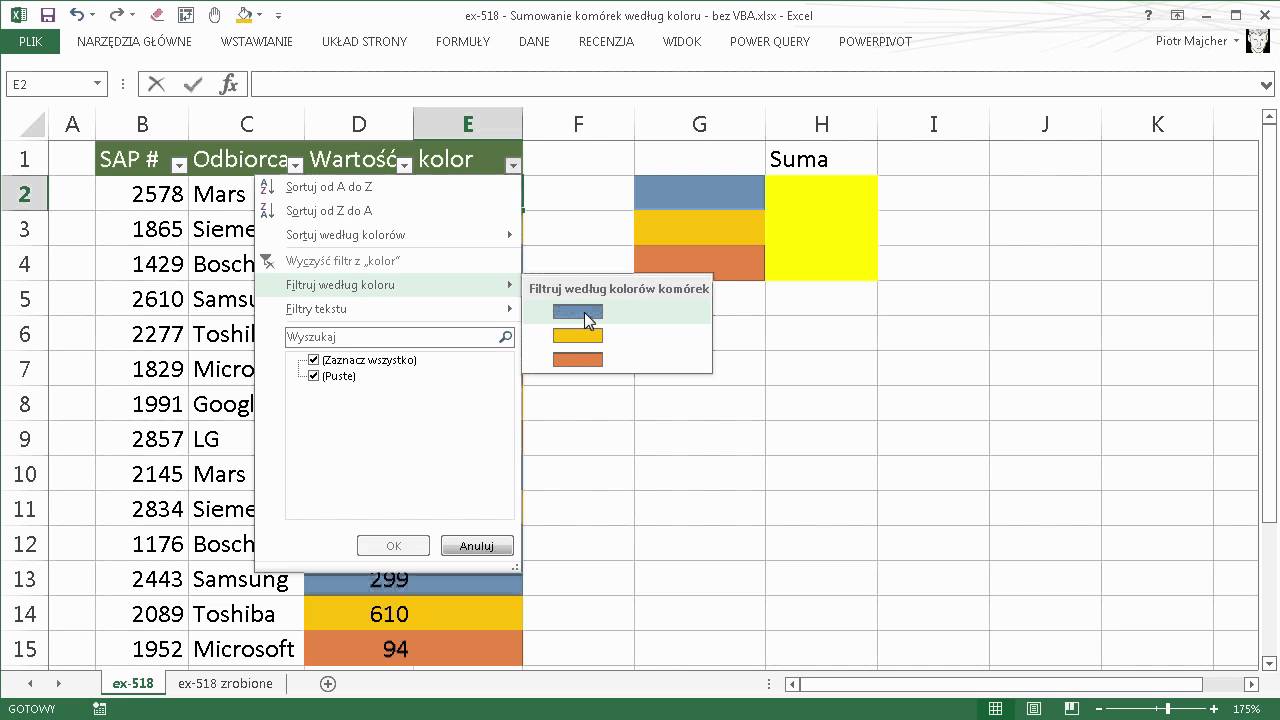Open the Odbiorca column filter dropdown
The image size is (1280, 720).
pyautogui.click(x=295, y=165)
